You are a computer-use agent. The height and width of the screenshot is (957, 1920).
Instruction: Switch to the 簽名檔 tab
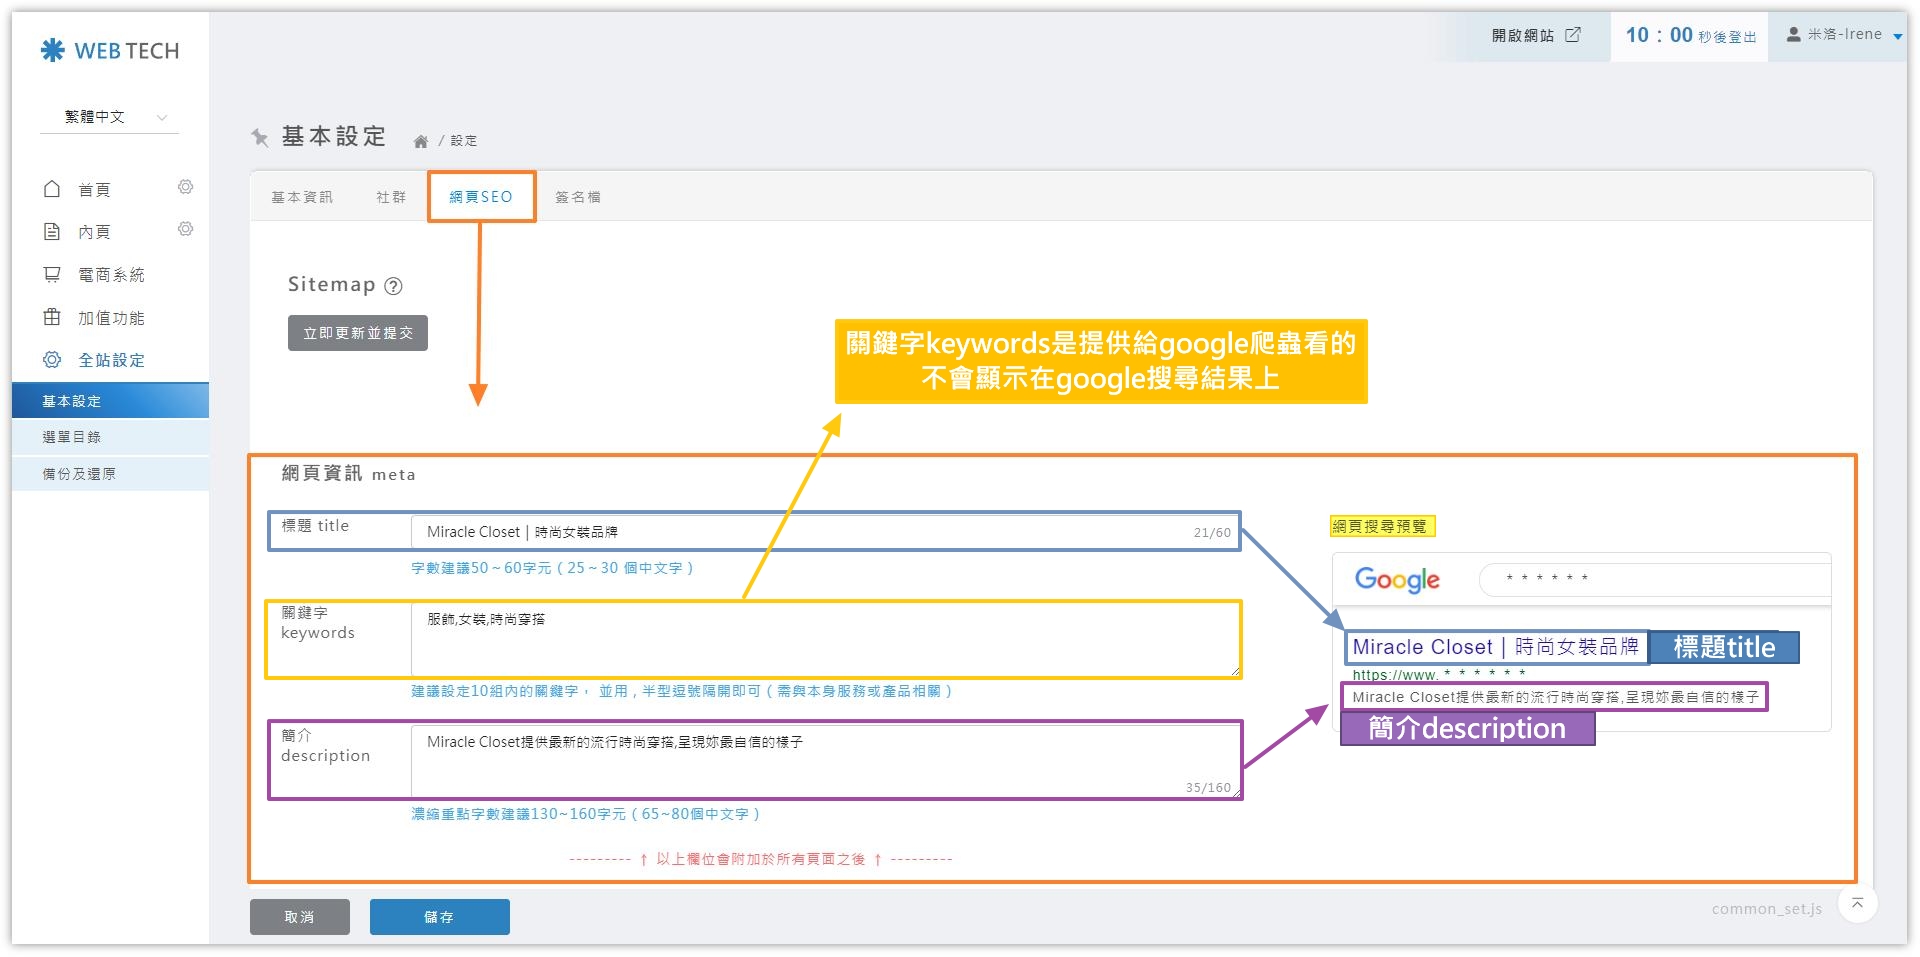coord(578,197)
